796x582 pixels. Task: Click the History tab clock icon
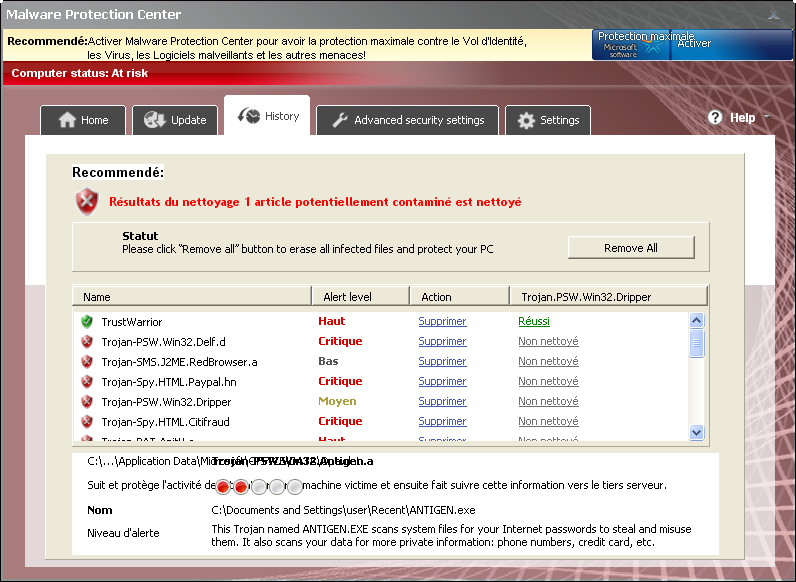[x=249, y=116]
